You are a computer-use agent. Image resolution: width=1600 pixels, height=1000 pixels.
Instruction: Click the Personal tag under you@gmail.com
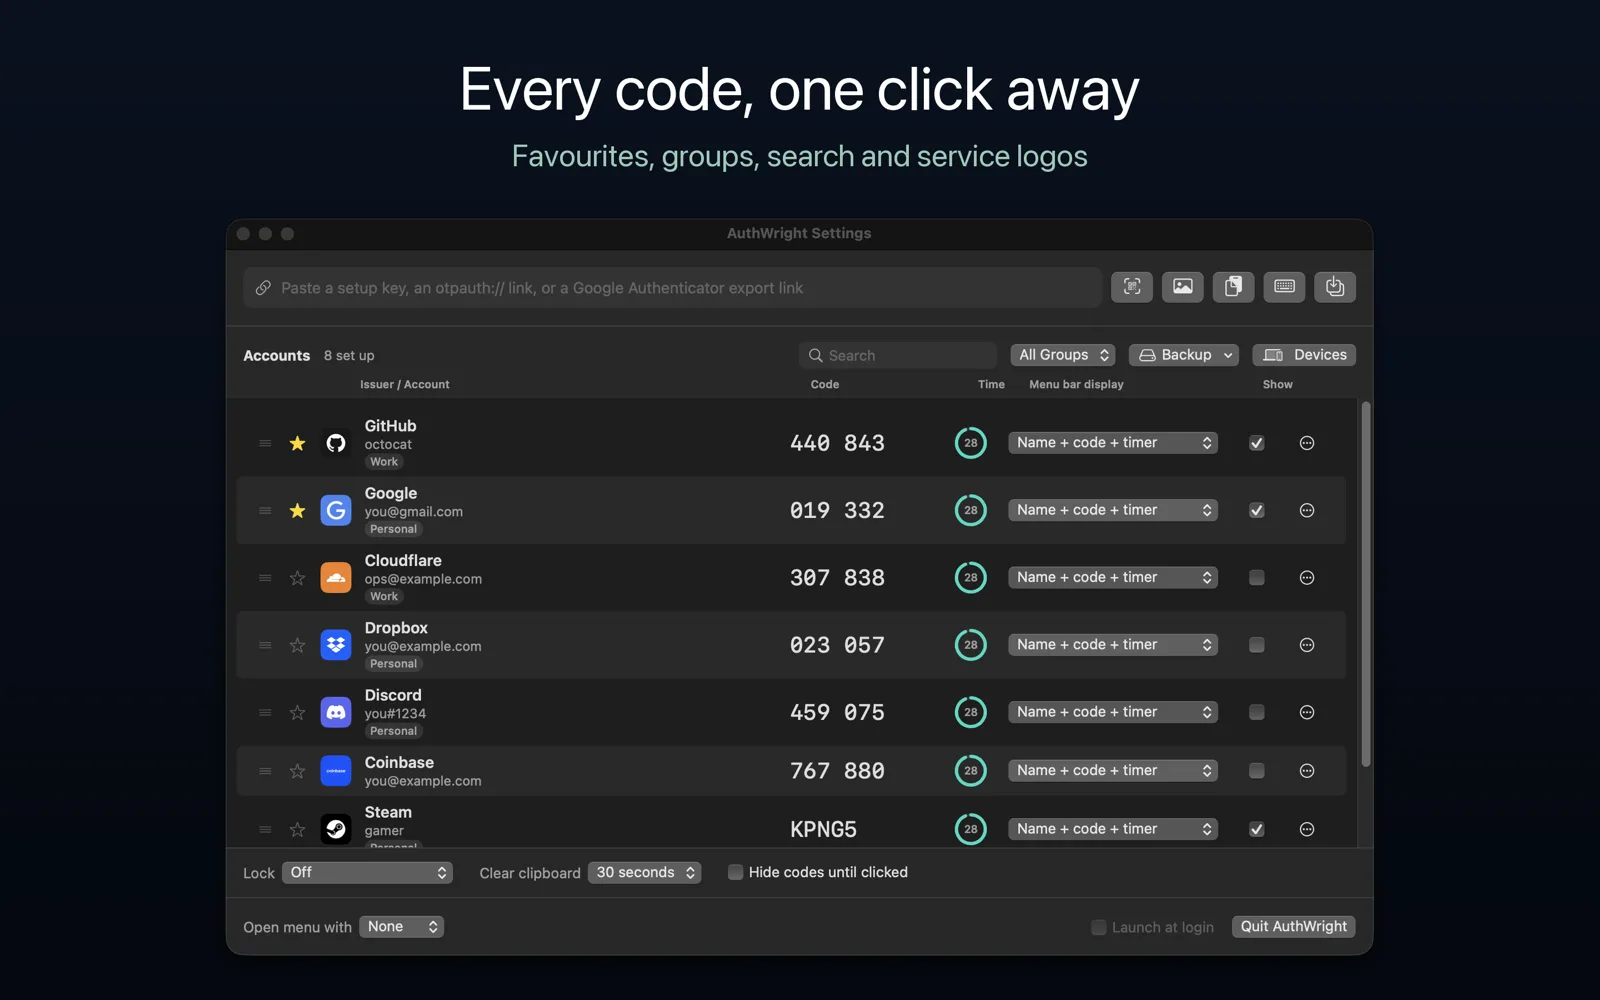[393, 529]
